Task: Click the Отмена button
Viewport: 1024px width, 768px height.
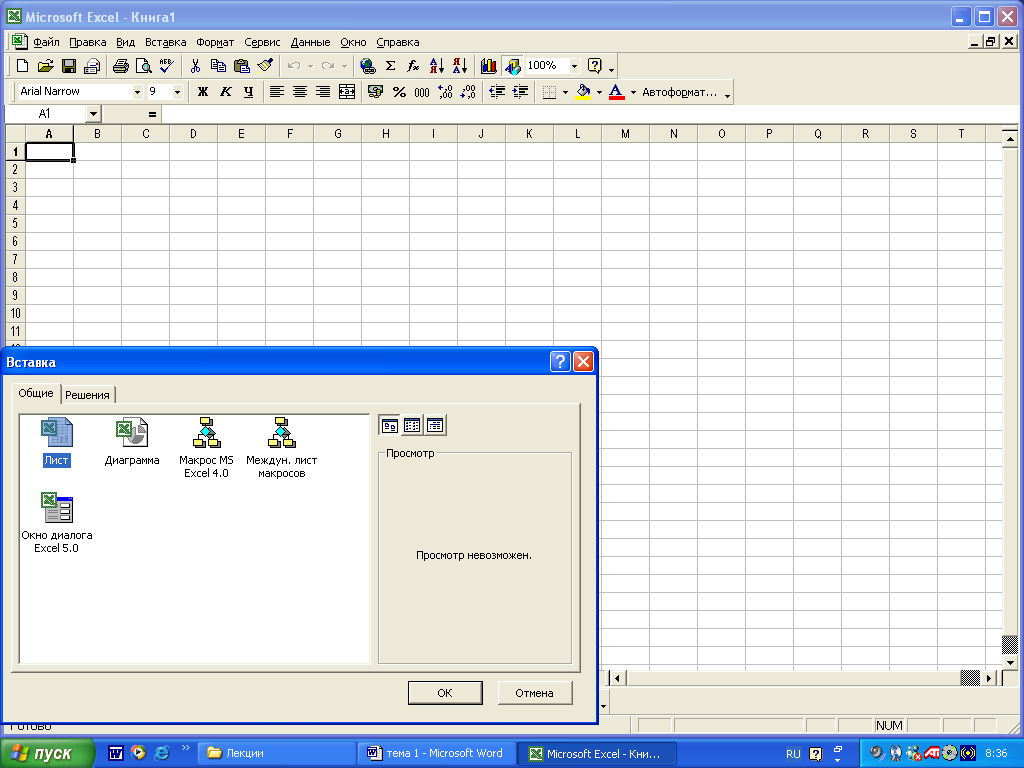Action: pos(534,693)
